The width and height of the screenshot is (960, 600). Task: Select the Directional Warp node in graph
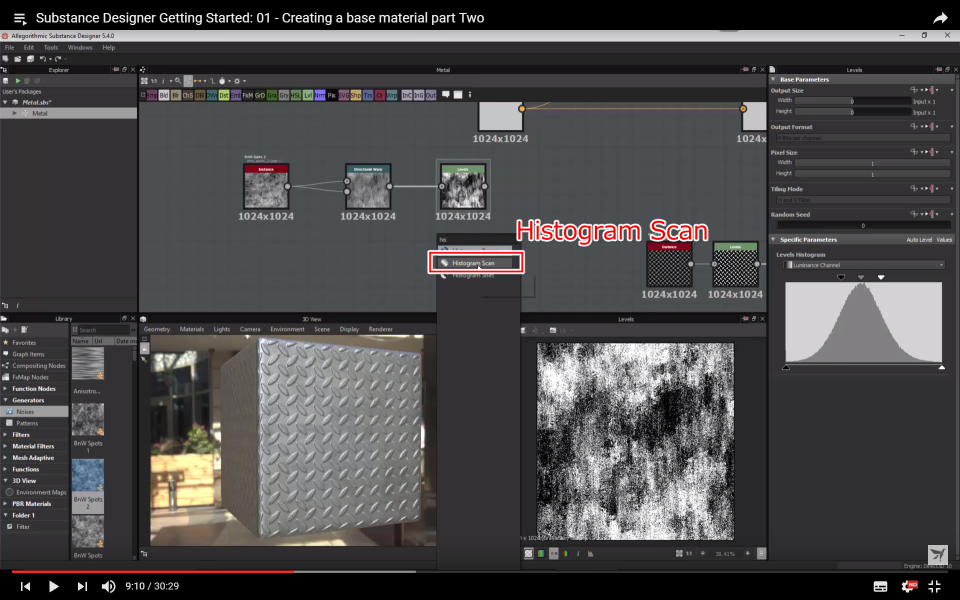pos(368,187)
